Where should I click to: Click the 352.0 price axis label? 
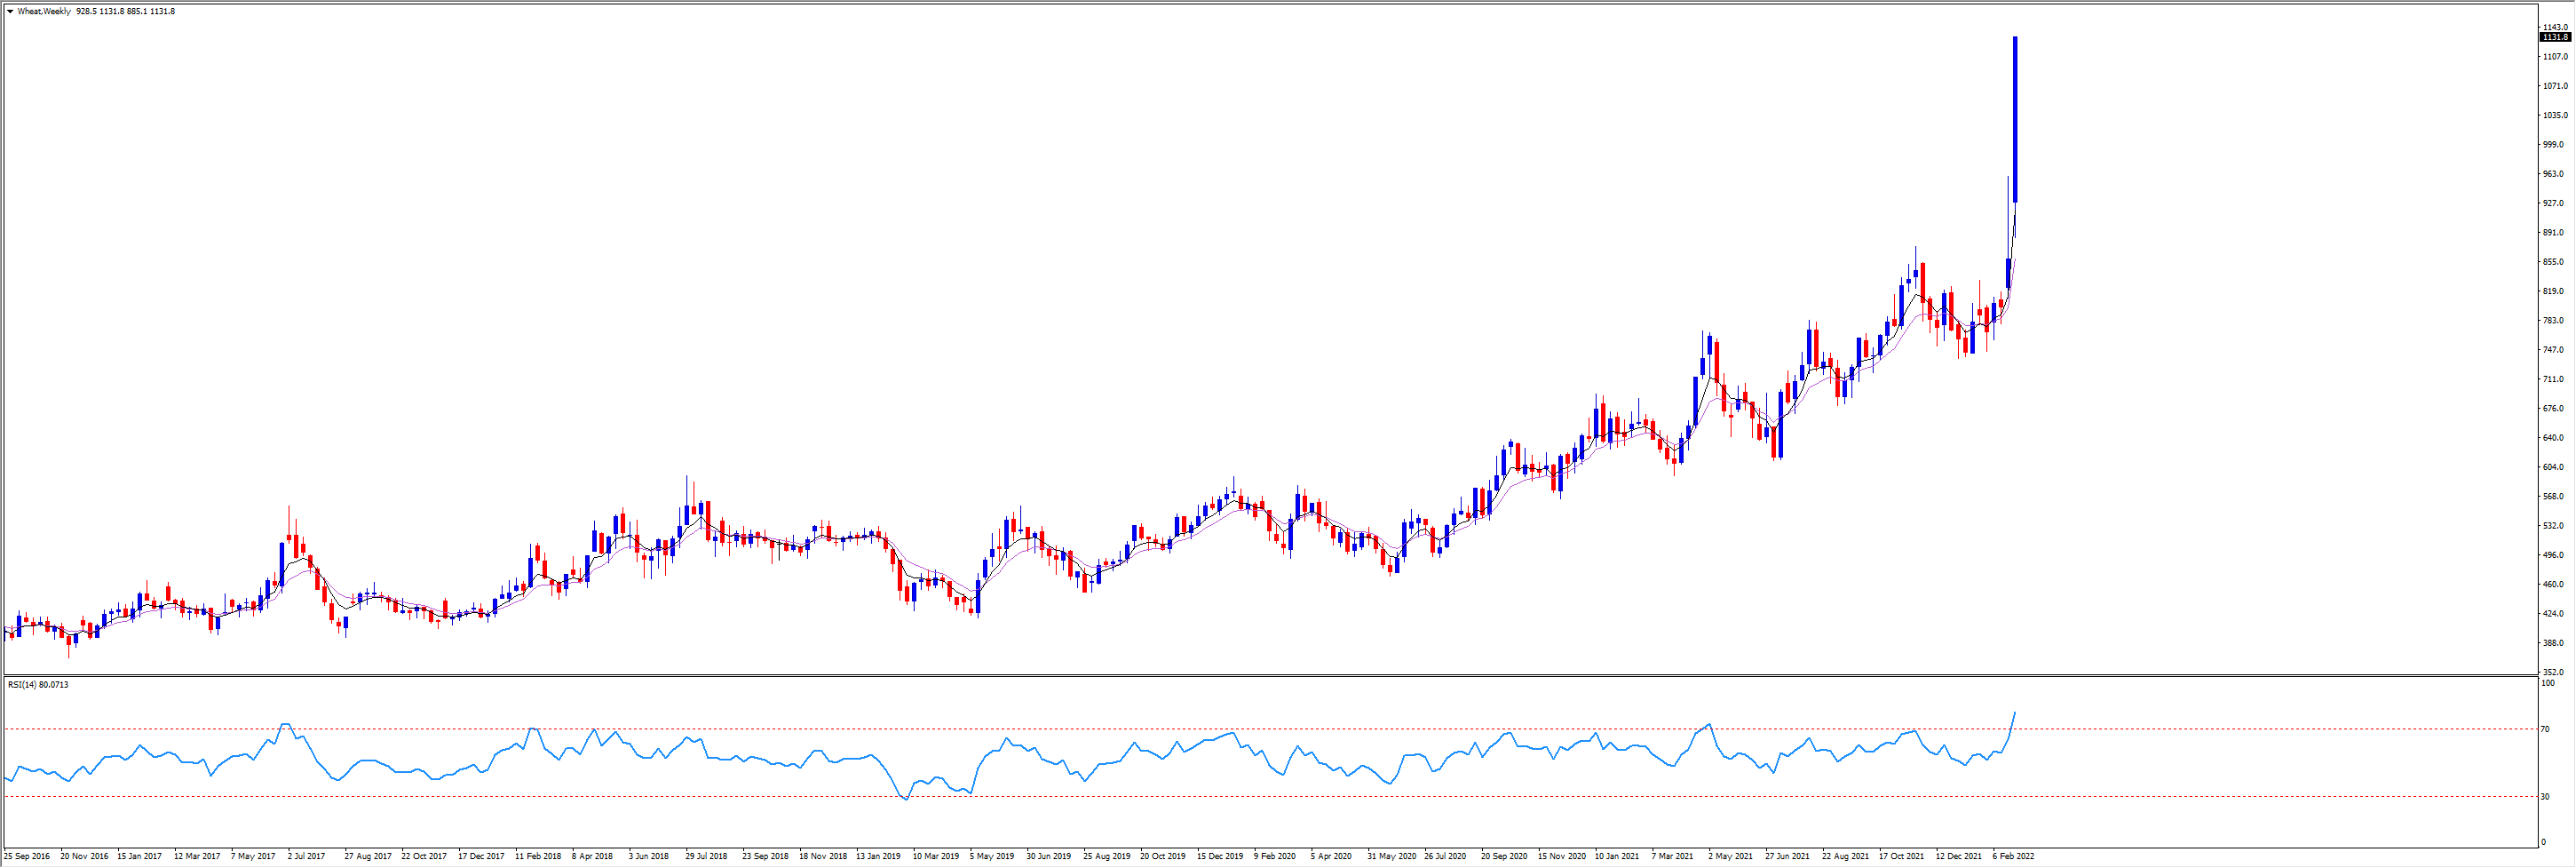pyautogui.click(x=2553, y=672)
